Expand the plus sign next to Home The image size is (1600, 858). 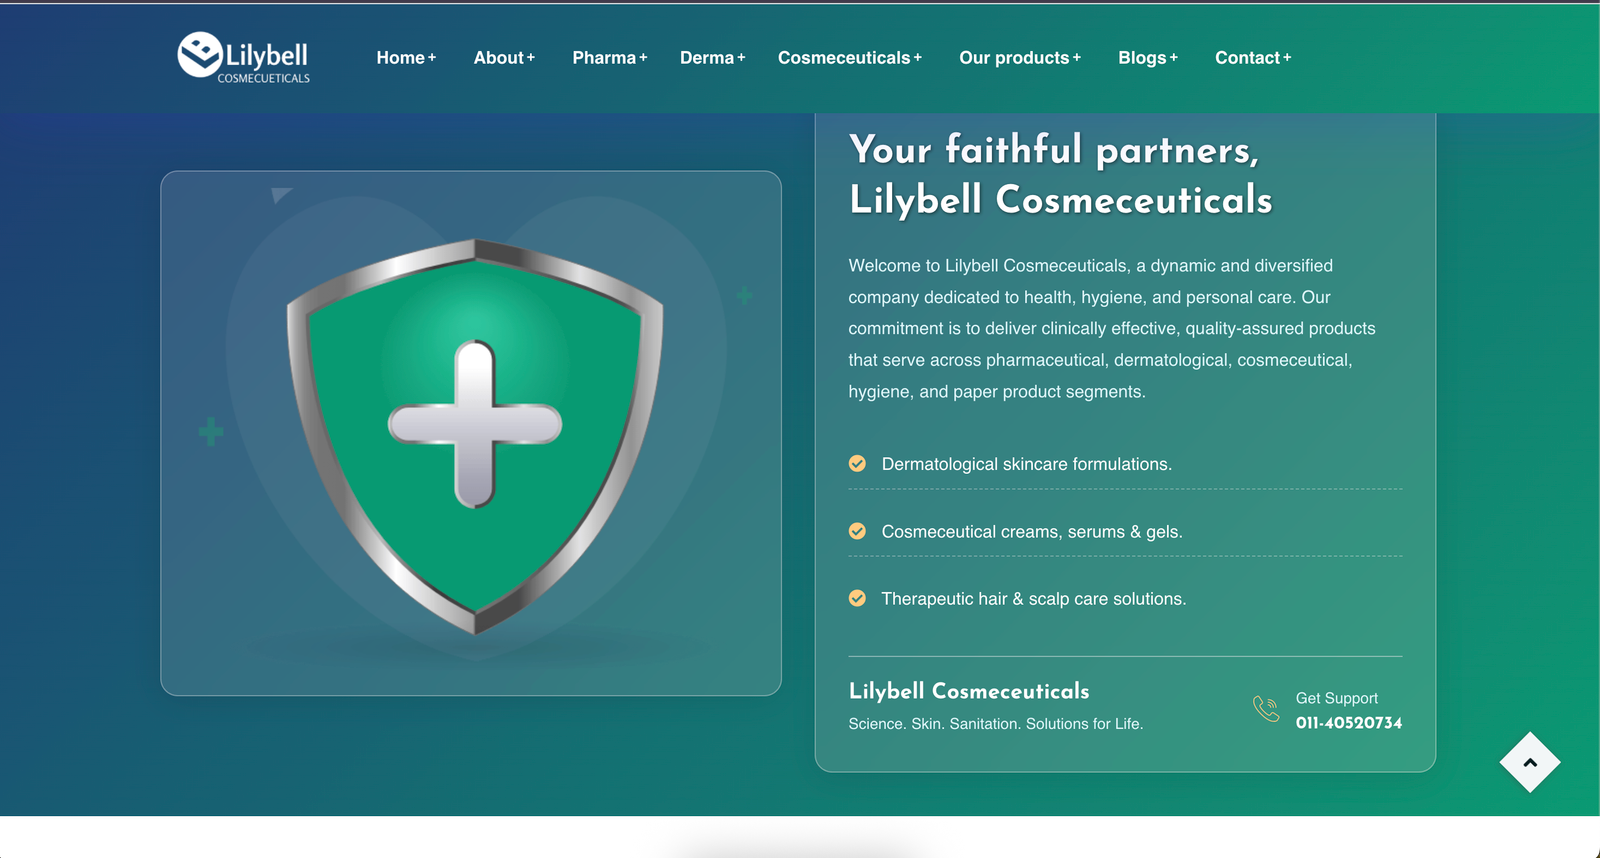[432, 58]
